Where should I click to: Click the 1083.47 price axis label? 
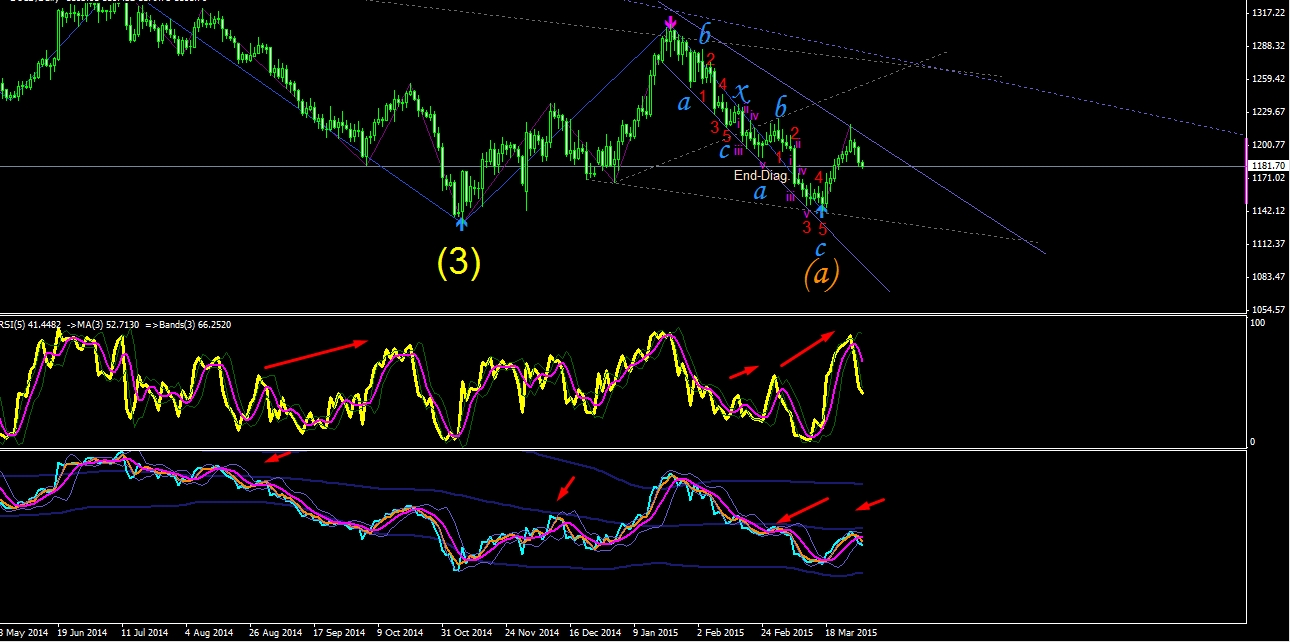click(x=1268, y=276)
